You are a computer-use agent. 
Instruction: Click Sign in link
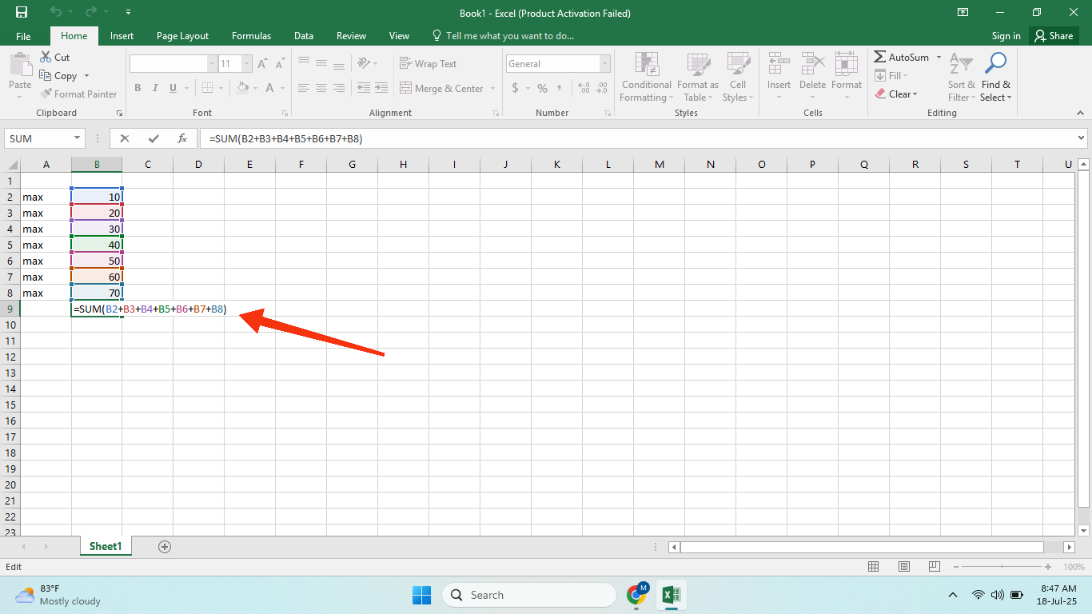point(1006,36)
